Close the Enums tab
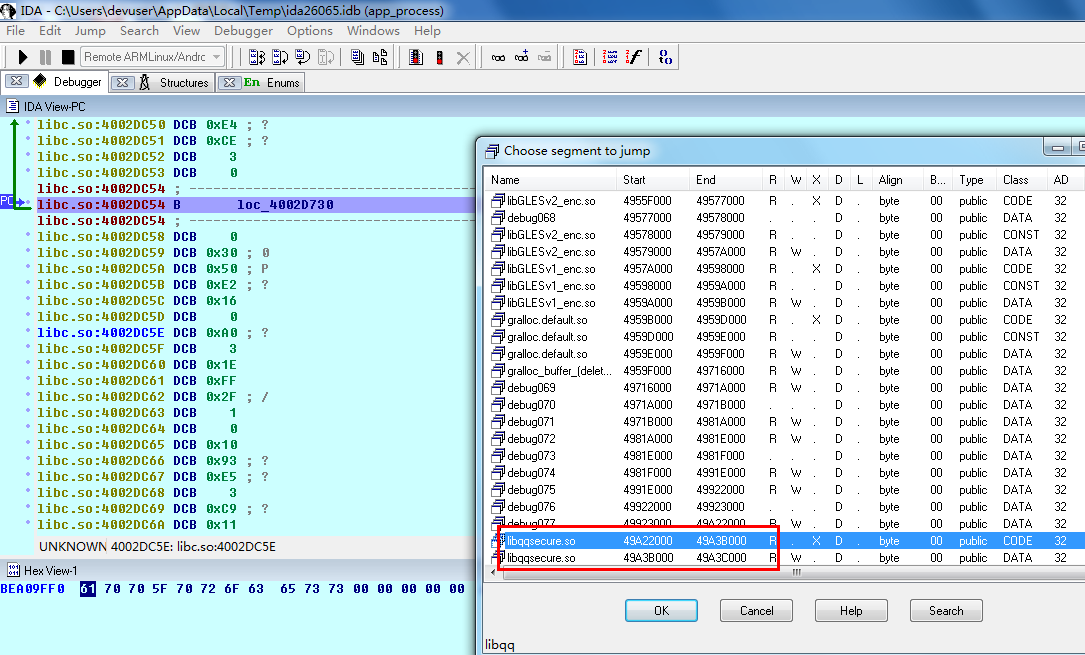The width and height of the screenshot is (1085, 655). [229, 82]
